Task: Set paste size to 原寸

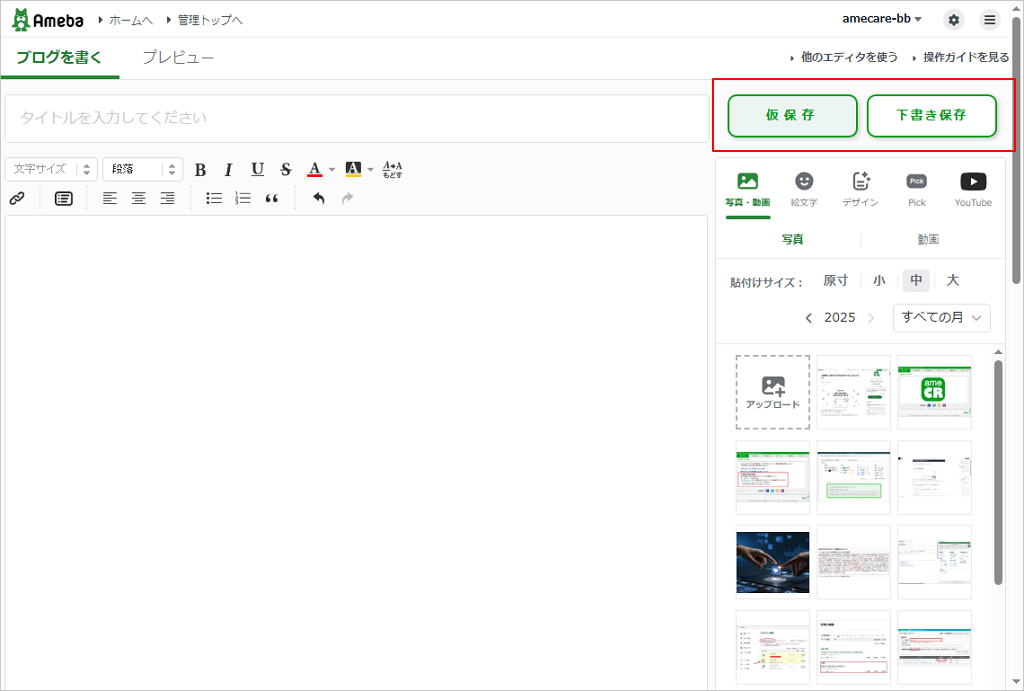Action: pyautogui.click(x=835, y=281)
